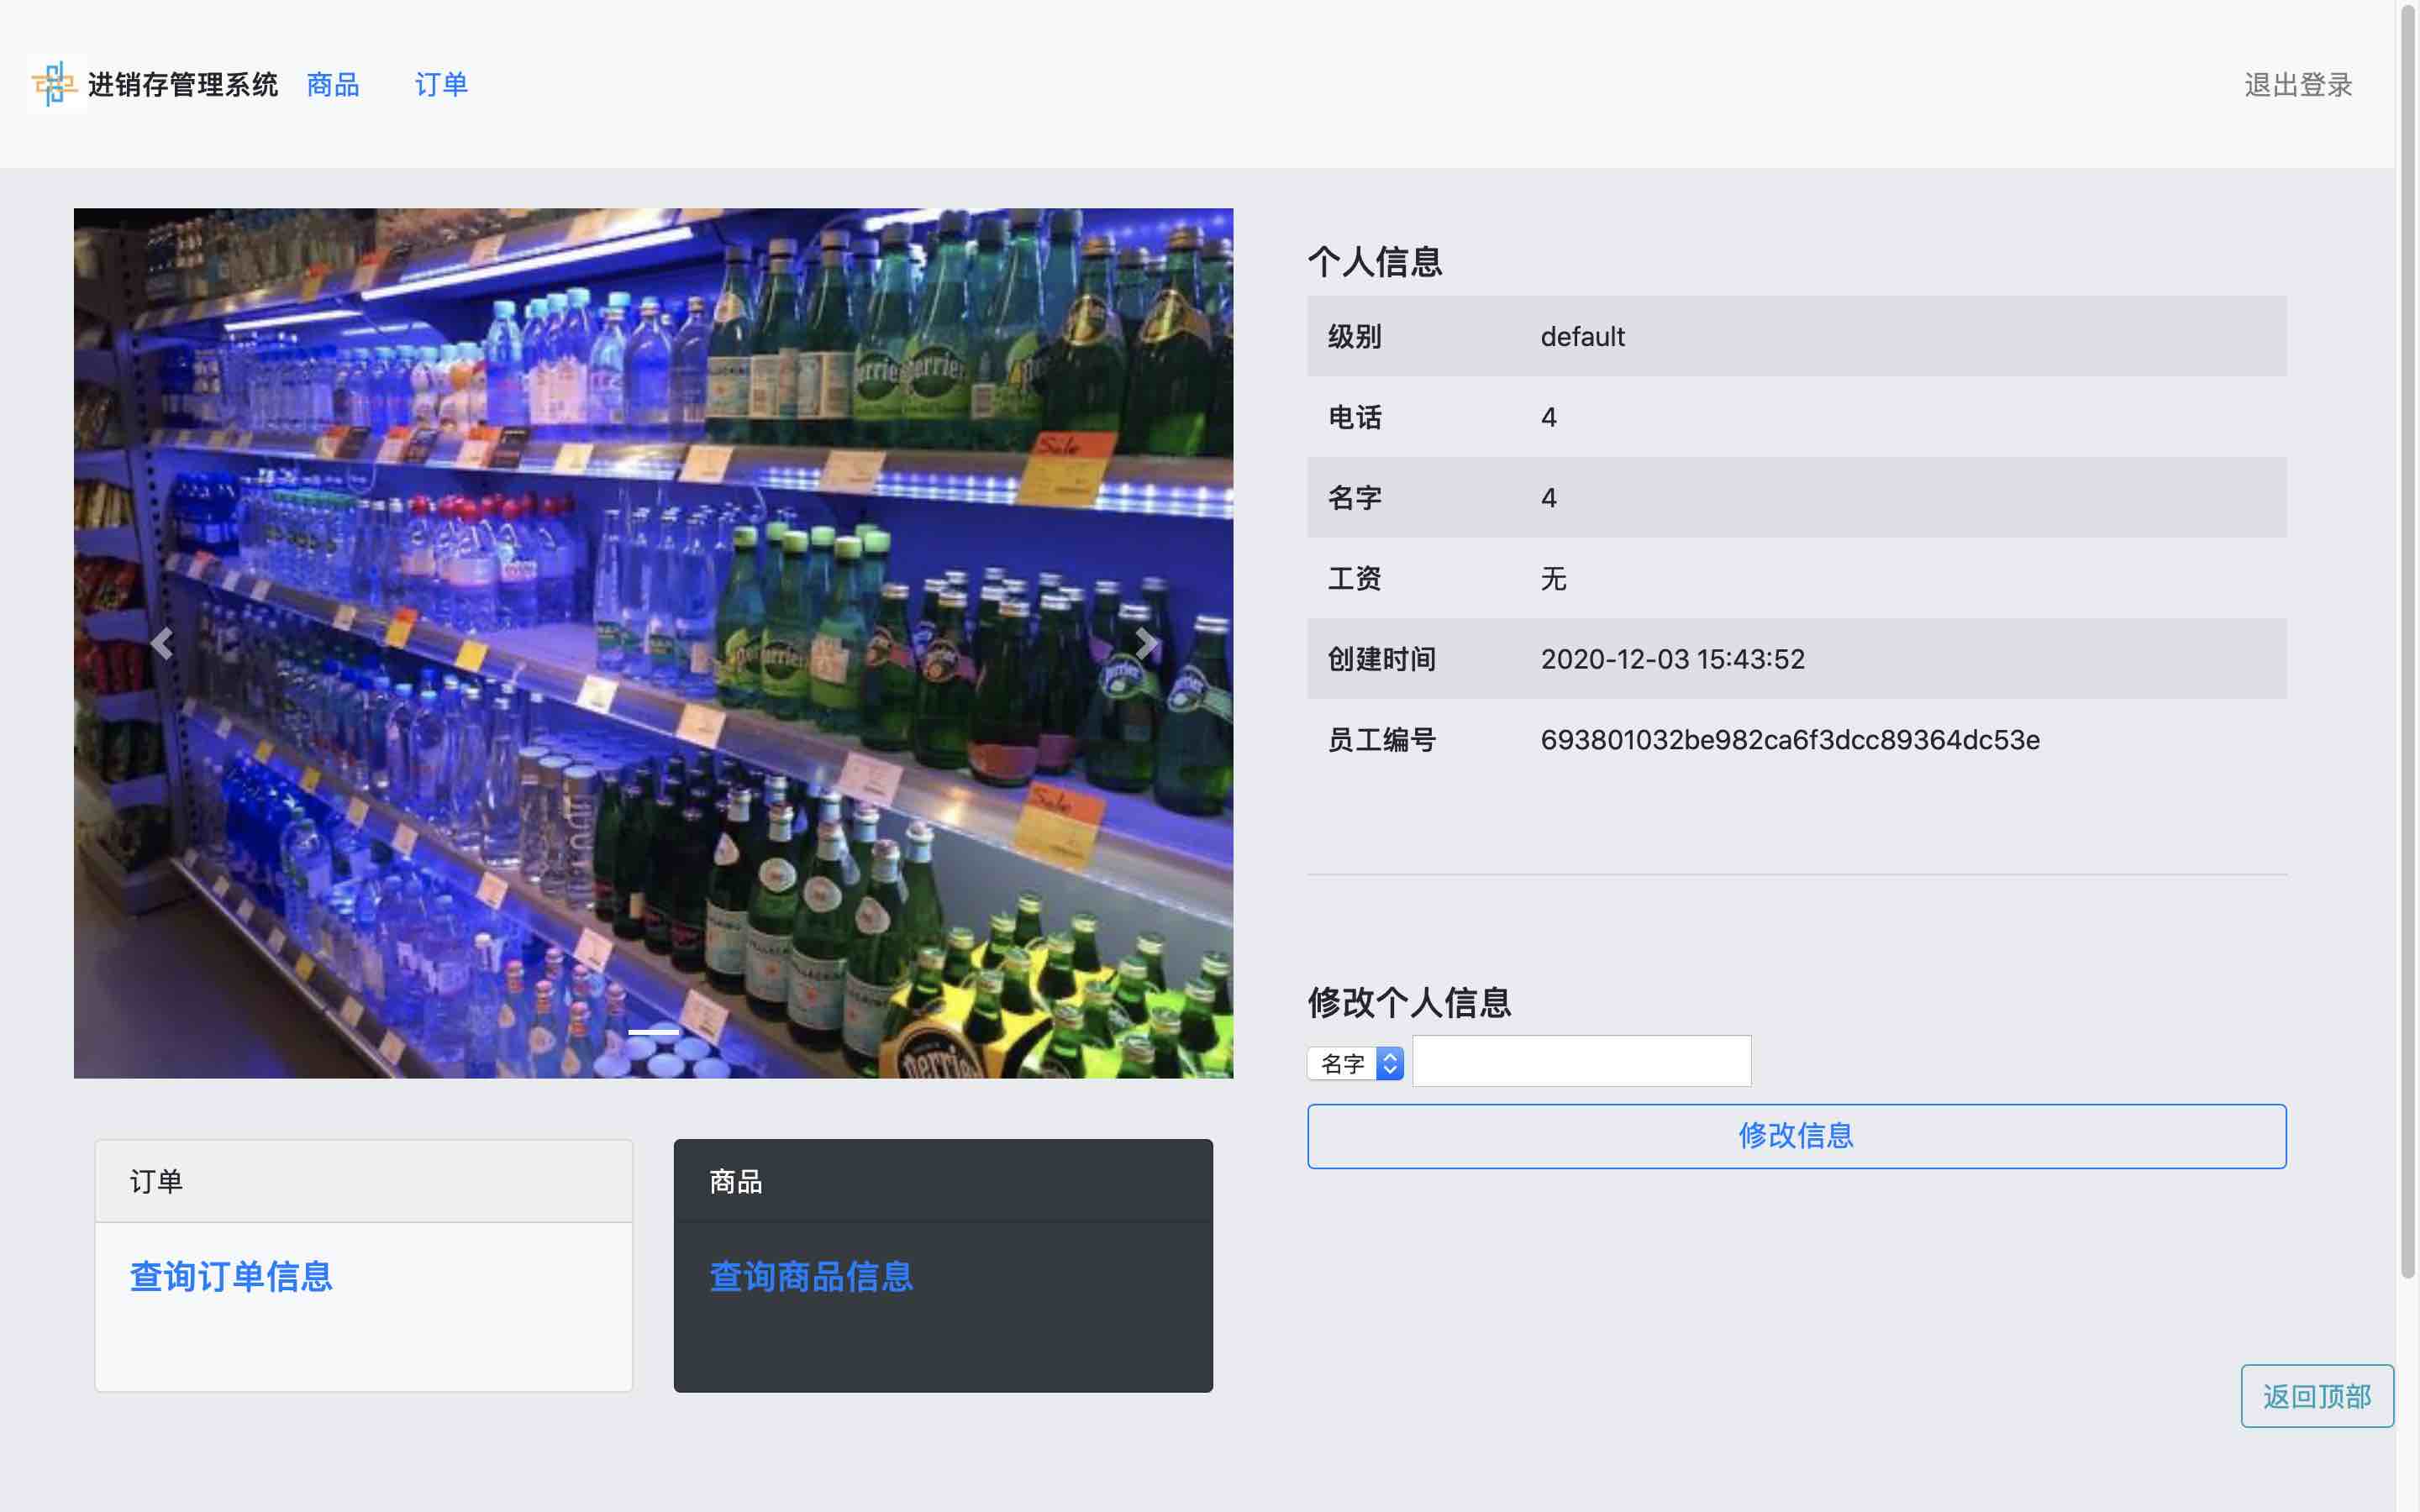Click the 员工编号 value row
This screenshot has width=2420, height=1512.
1789,740
